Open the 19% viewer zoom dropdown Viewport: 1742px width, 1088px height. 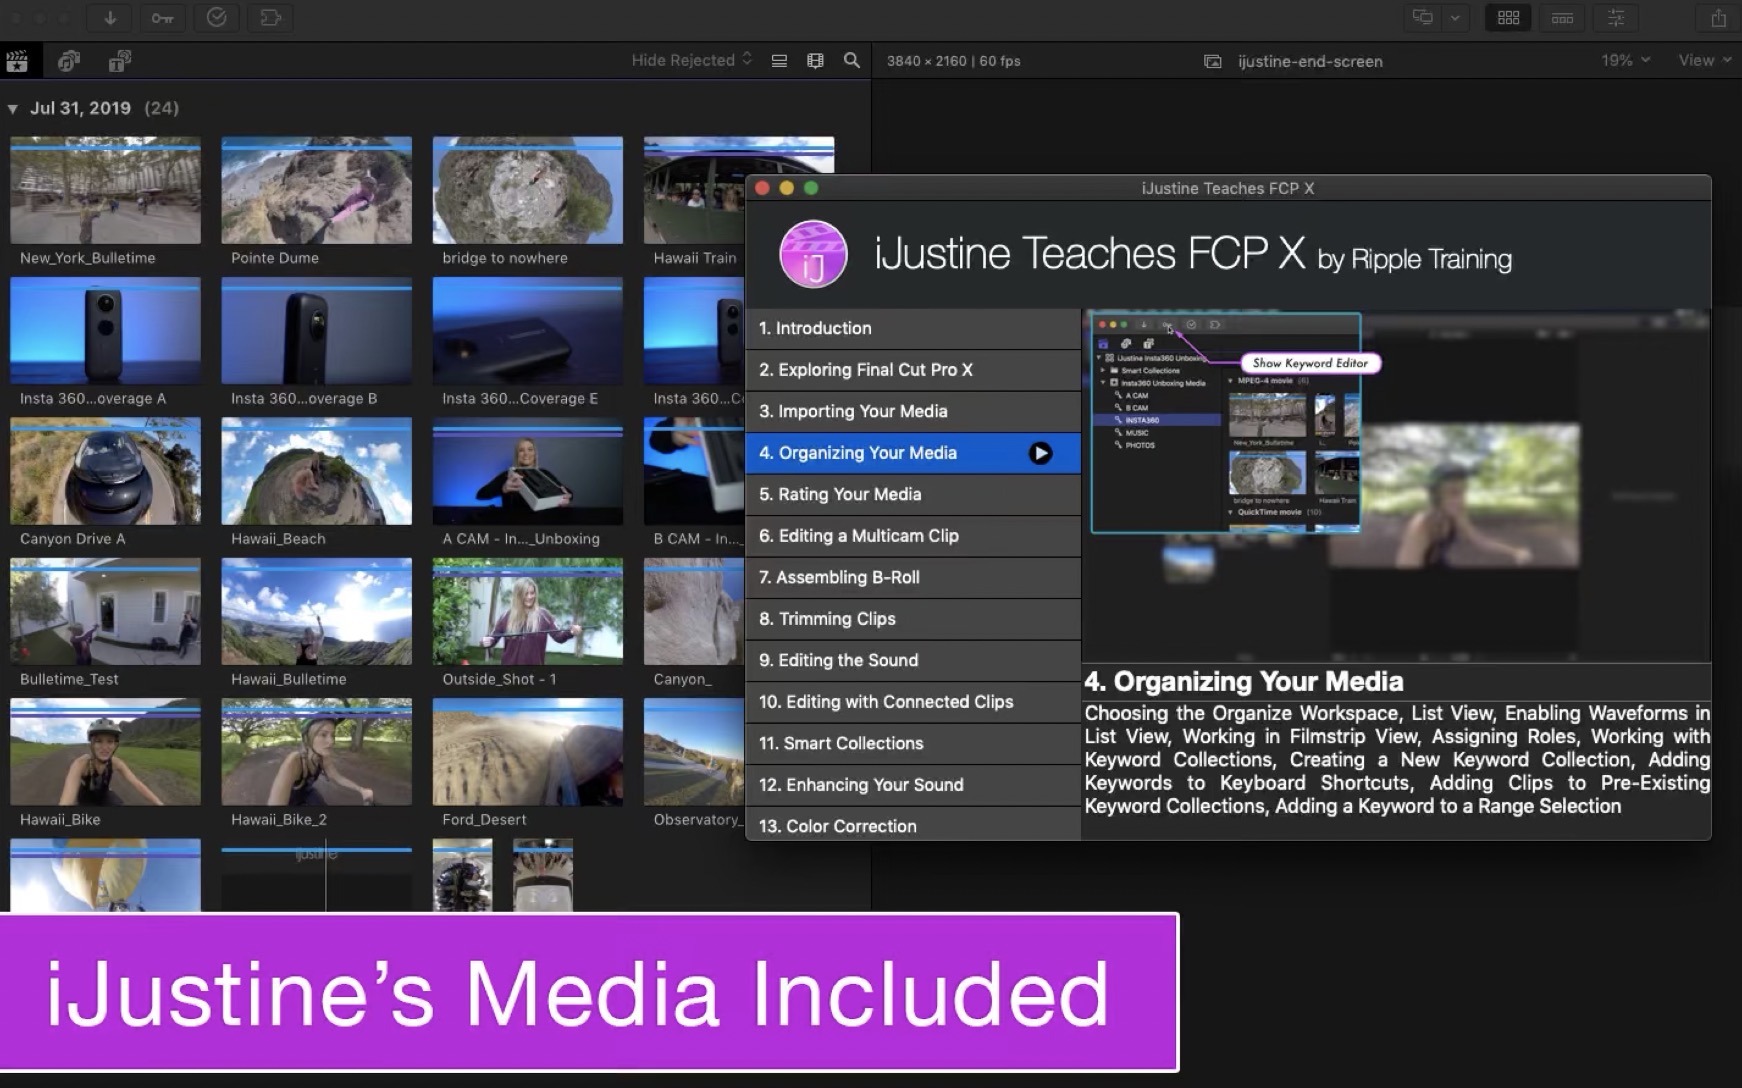(1625, 60)
